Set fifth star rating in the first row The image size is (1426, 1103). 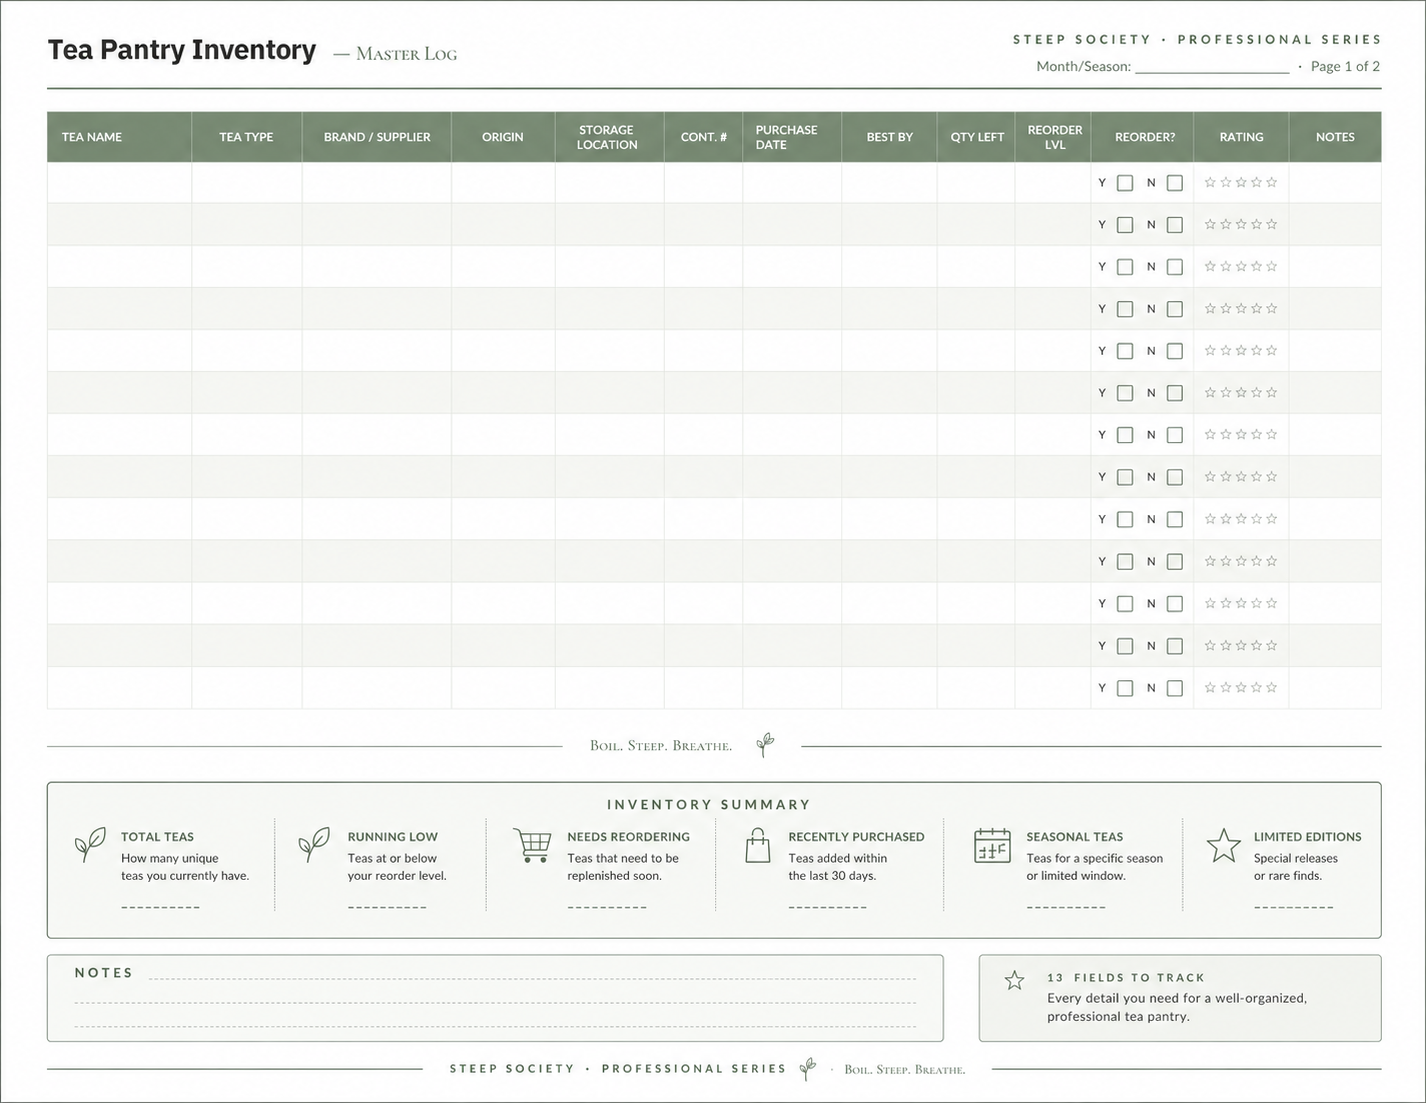tap(1272, 182)
